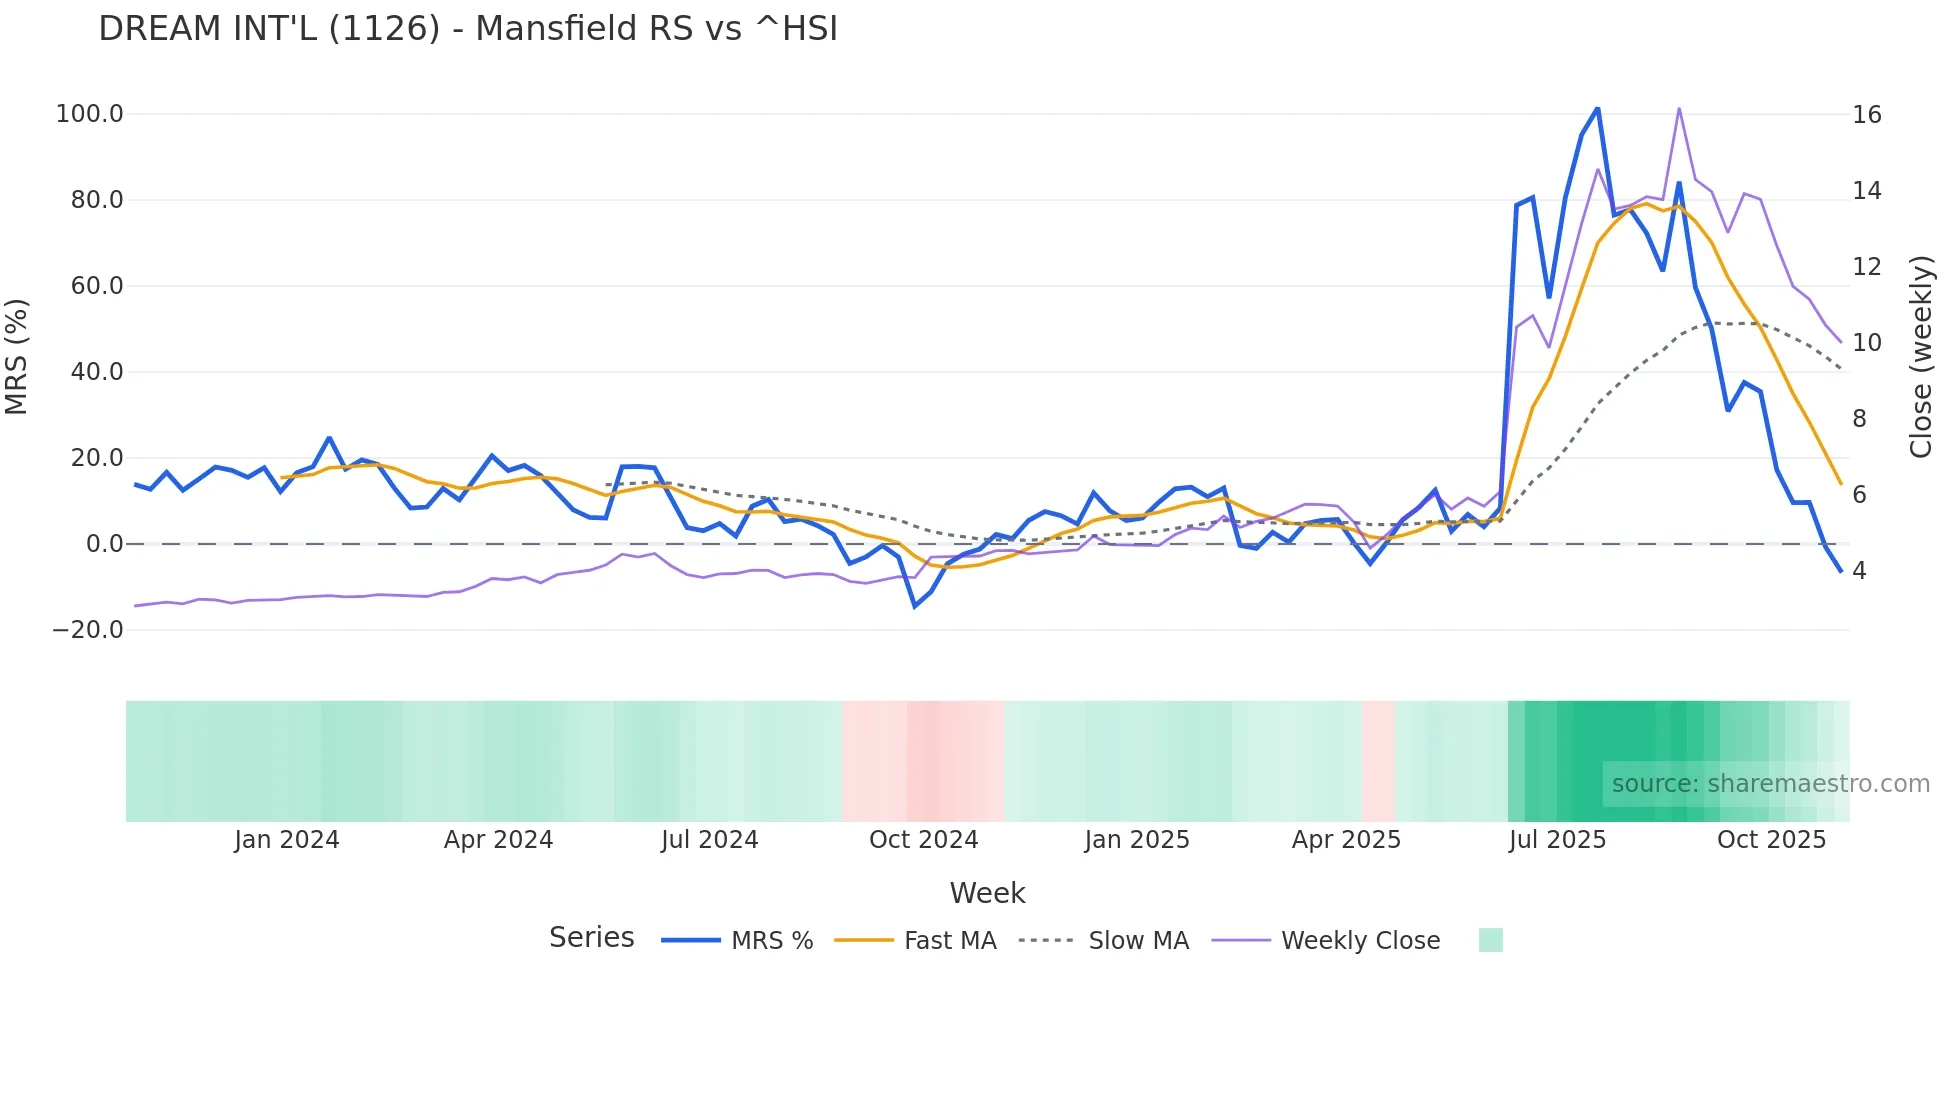Click the MRS % peak near 100 in July 2025

click(1597, 108)
